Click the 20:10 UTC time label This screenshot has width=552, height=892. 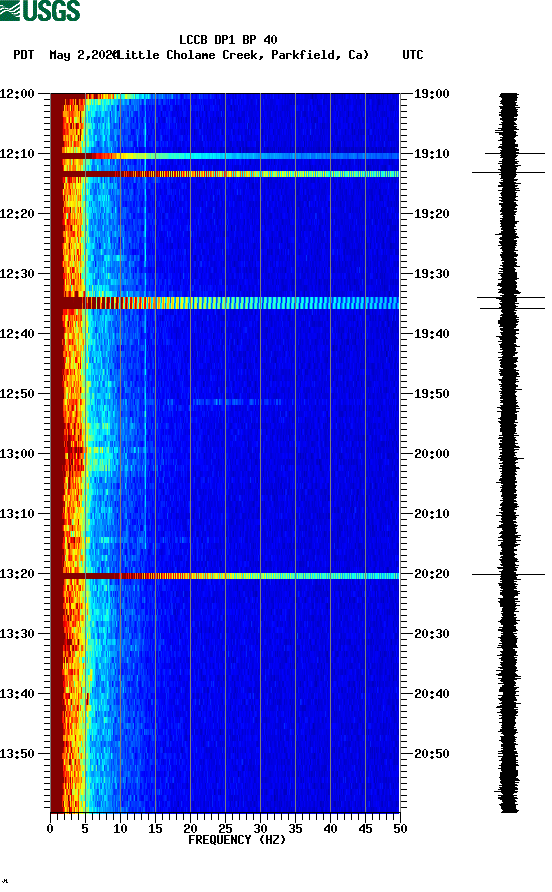(x=431, y=514)
